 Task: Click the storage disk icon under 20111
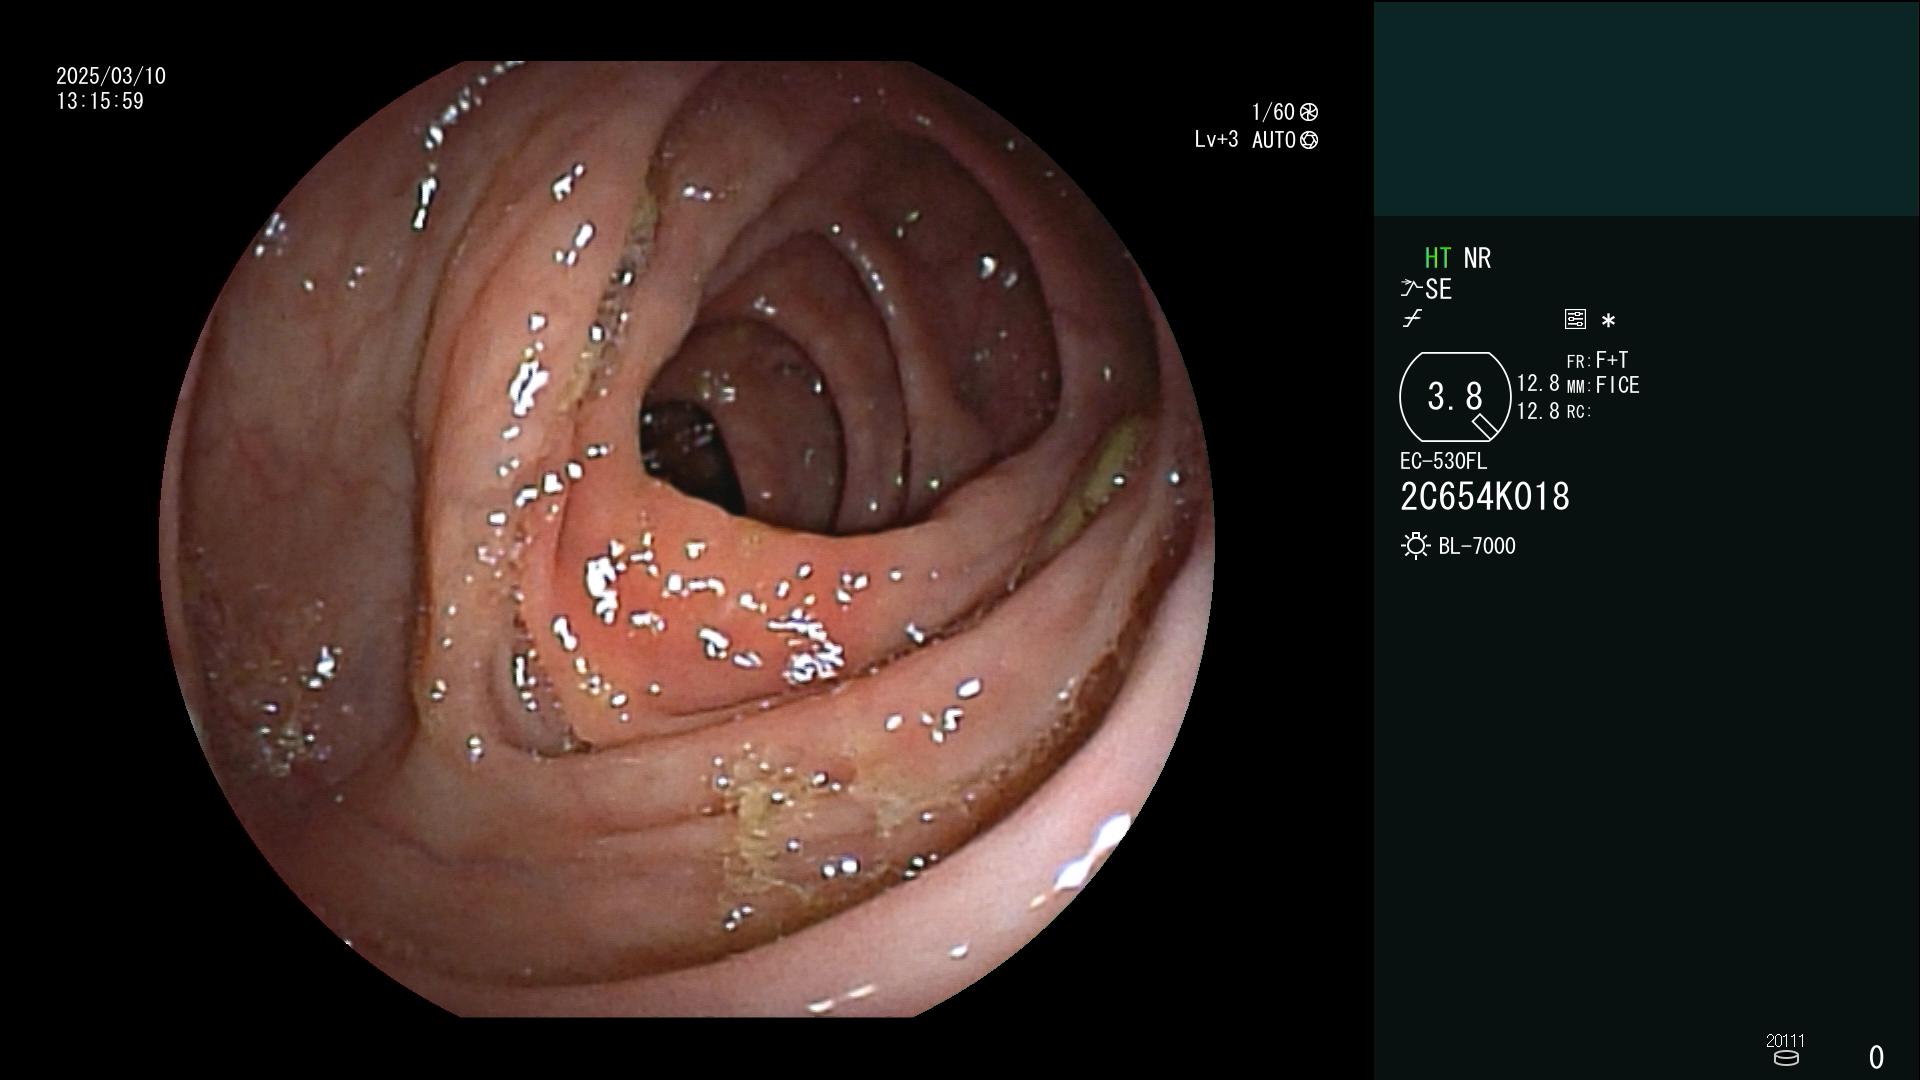[x=1786, y=1058]
